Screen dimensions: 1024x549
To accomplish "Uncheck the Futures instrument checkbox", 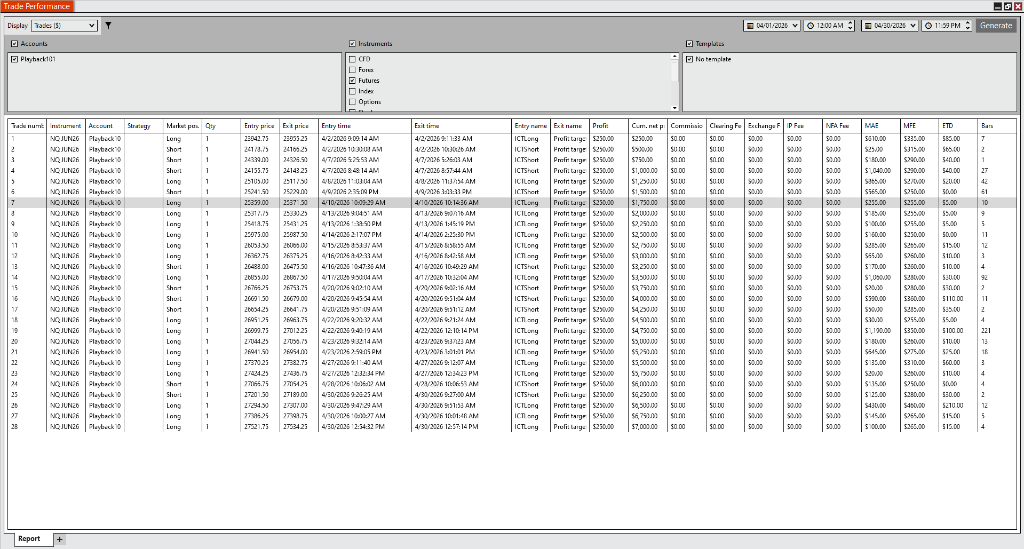I will tap(353, 81).
